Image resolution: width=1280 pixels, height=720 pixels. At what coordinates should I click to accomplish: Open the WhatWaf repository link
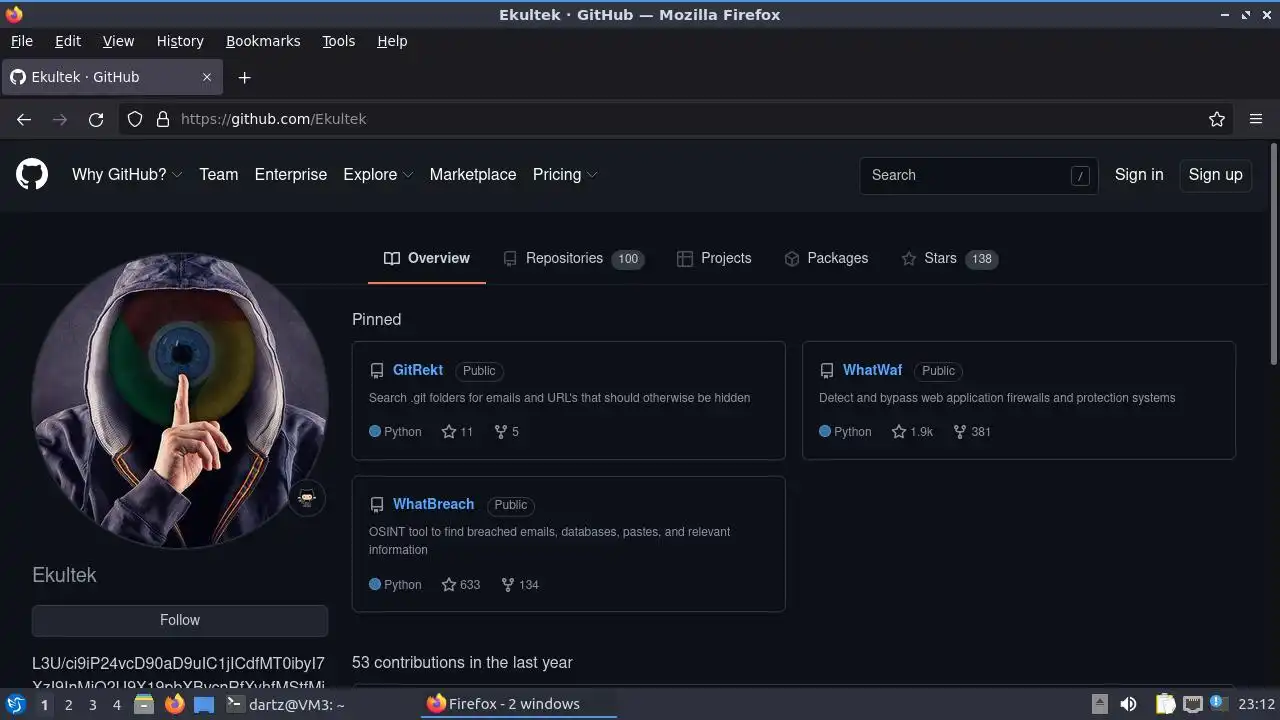[x=872, y=370]
